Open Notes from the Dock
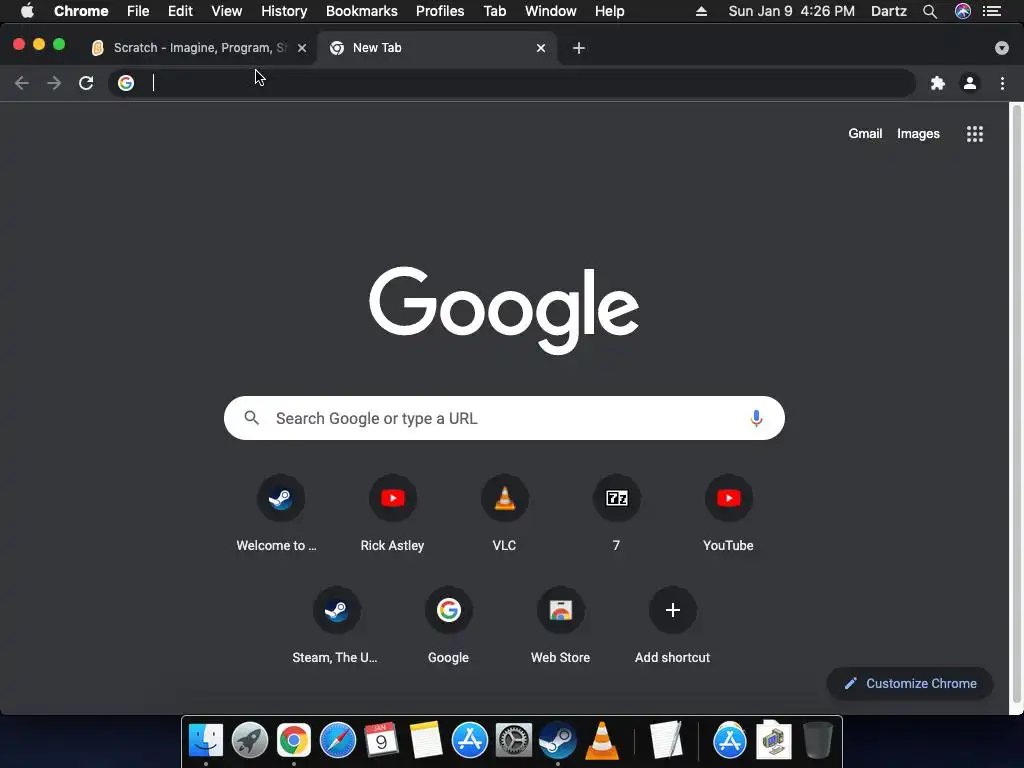This screenshot has height=768, width=1024. click(x=426, y=741)
